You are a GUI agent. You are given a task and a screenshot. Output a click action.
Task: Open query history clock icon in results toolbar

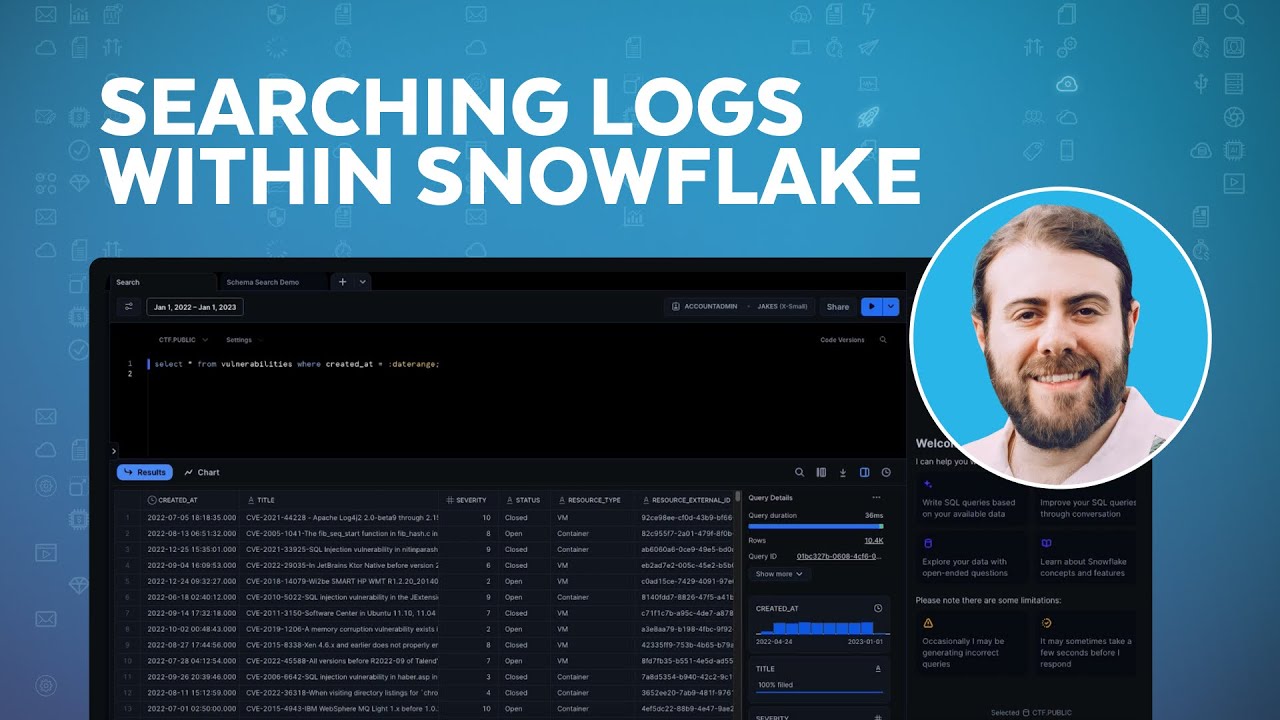pyautogui.click(x=886, y=472)
